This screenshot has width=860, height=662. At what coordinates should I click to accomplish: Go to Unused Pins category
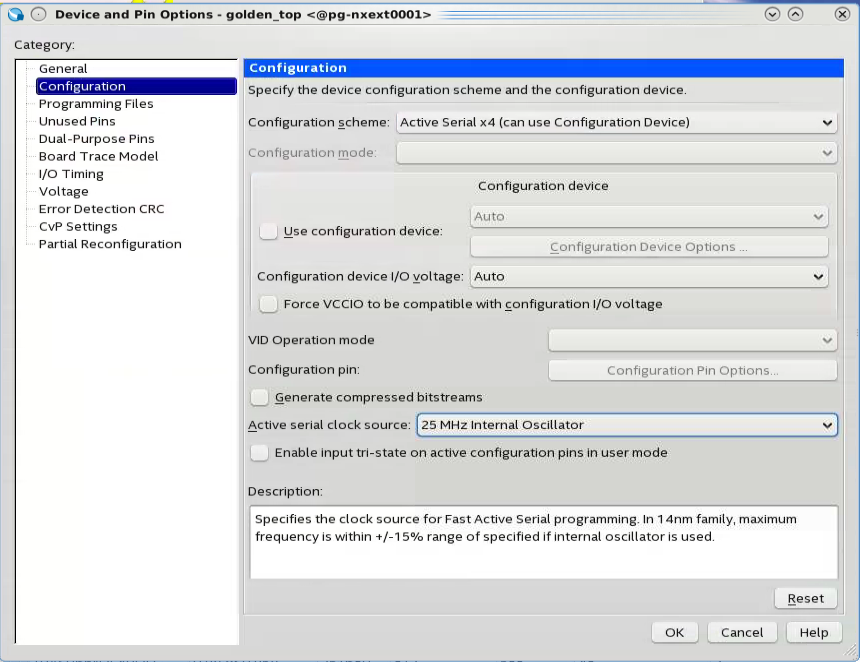pos(77,121)
